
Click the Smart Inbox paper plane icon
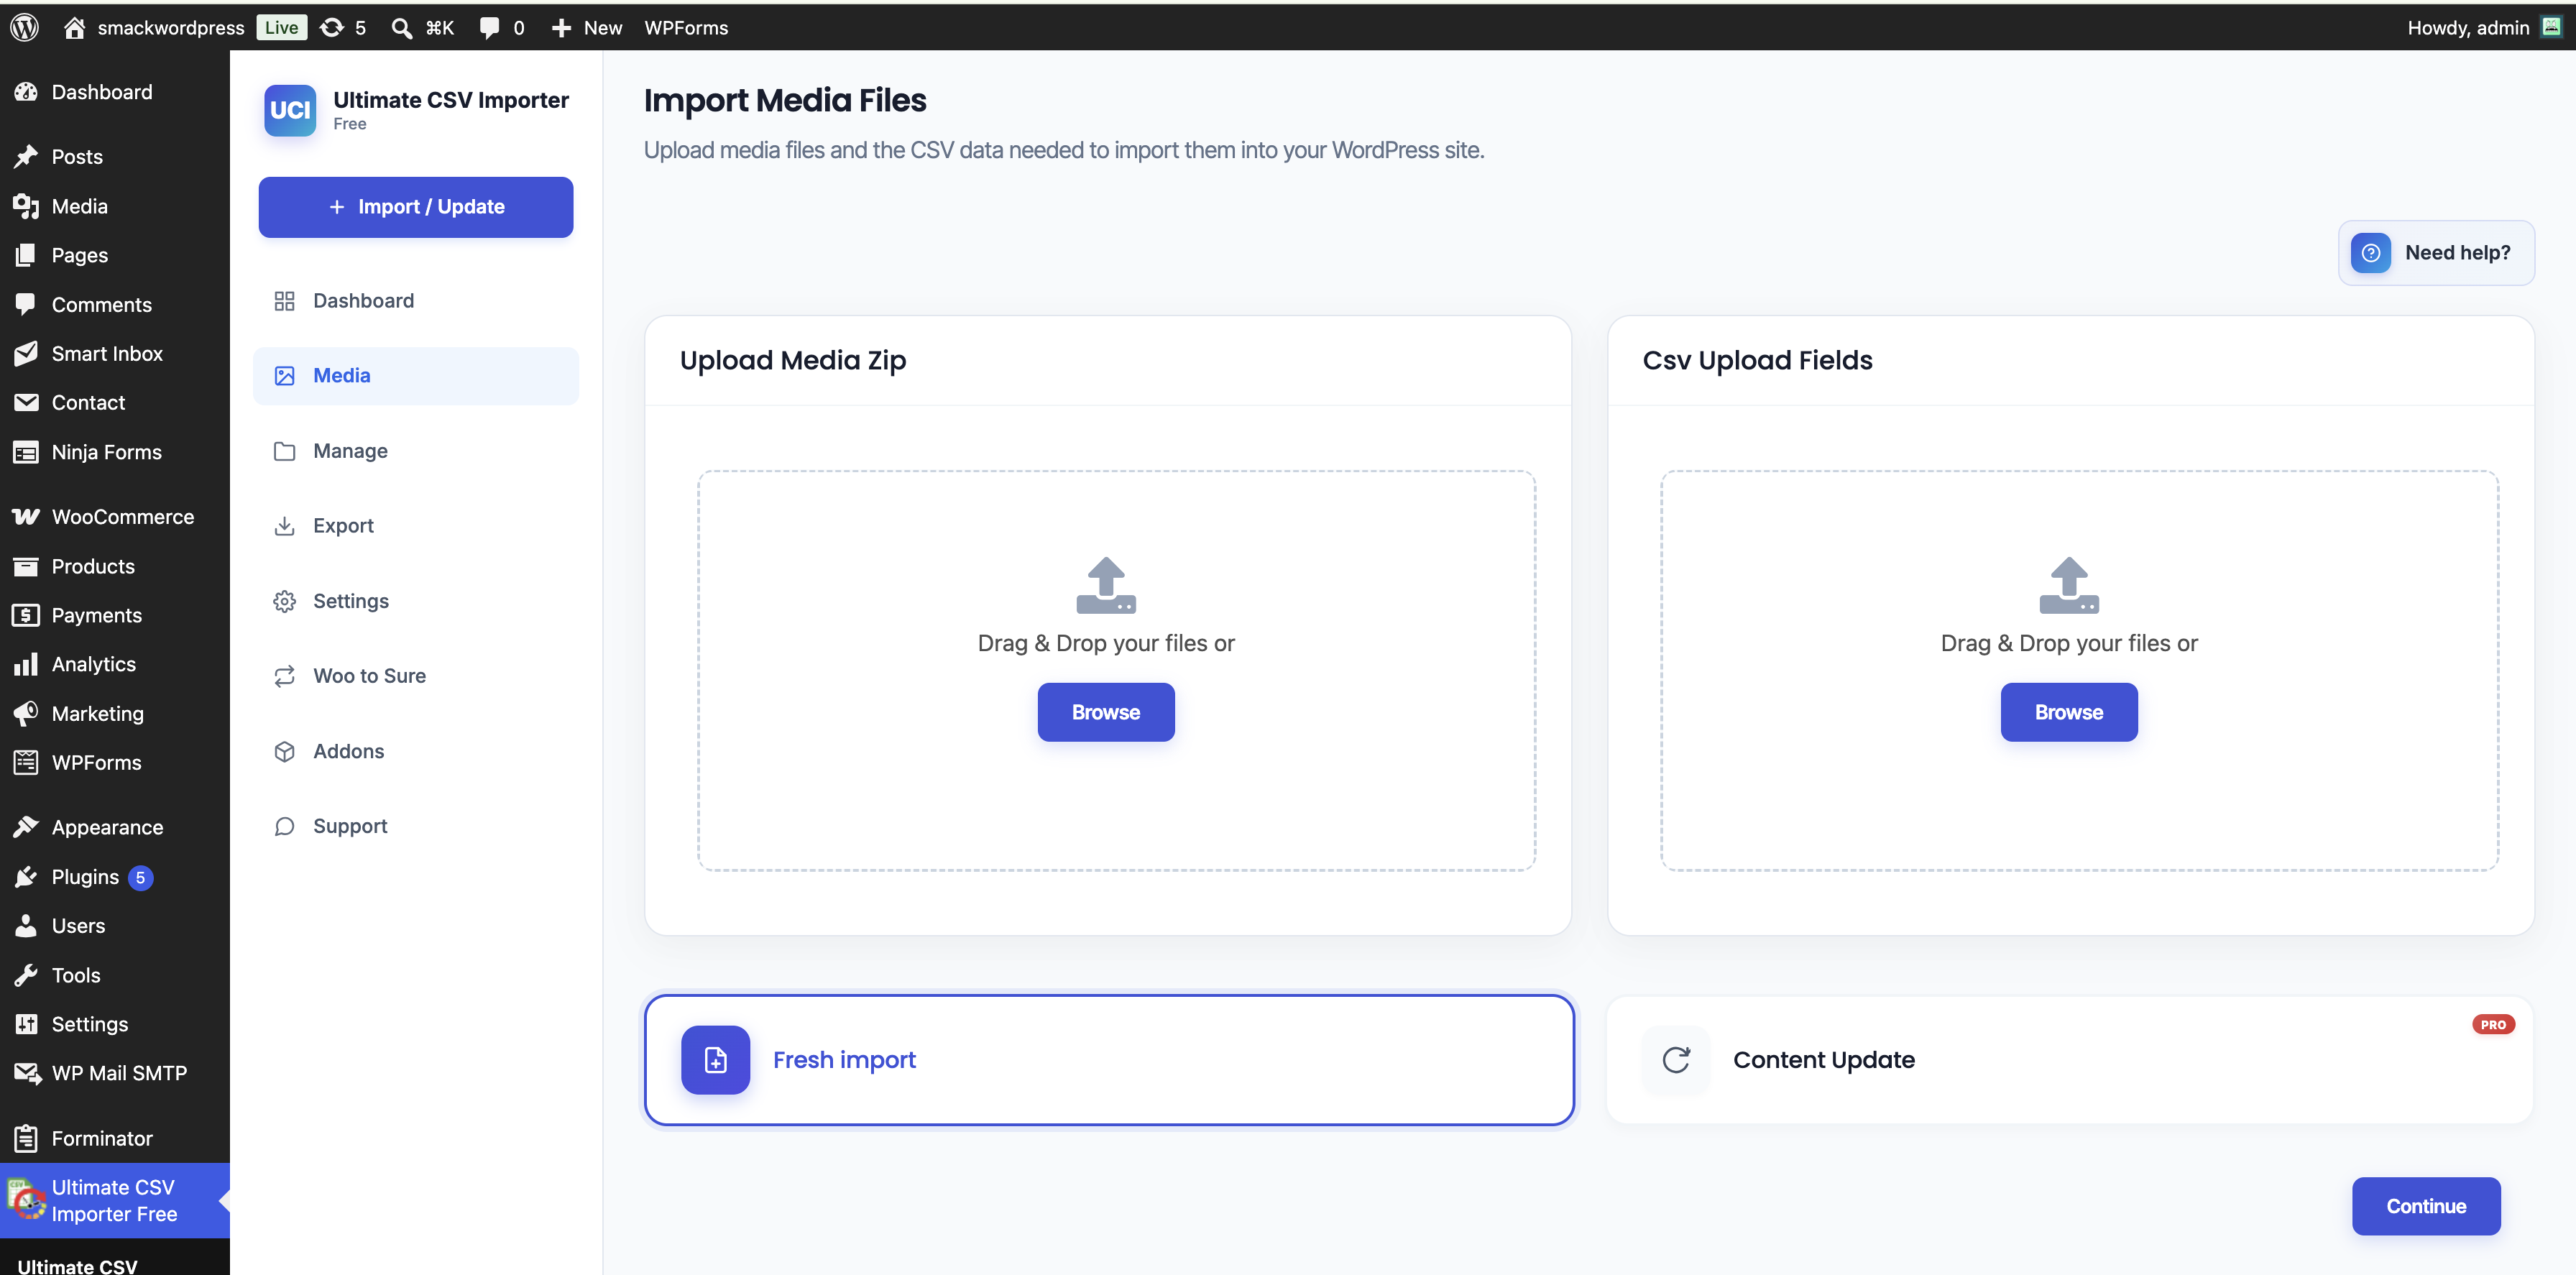coord(26,353)
